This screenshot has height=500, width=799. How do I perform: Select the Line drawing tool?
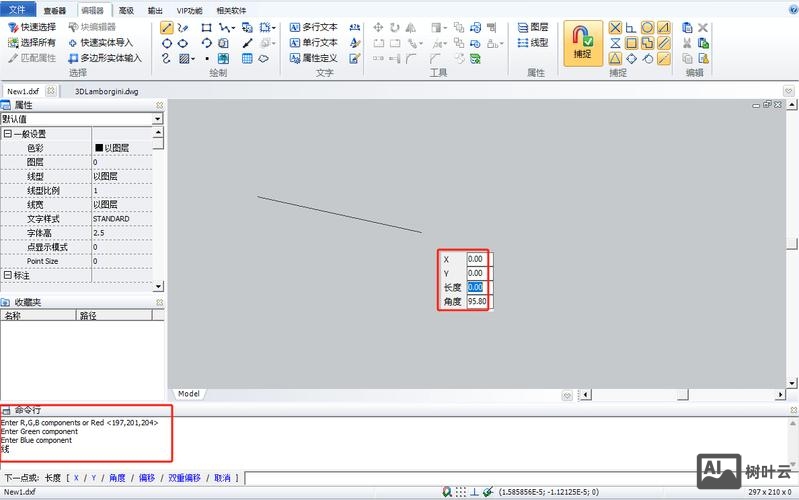167,28
